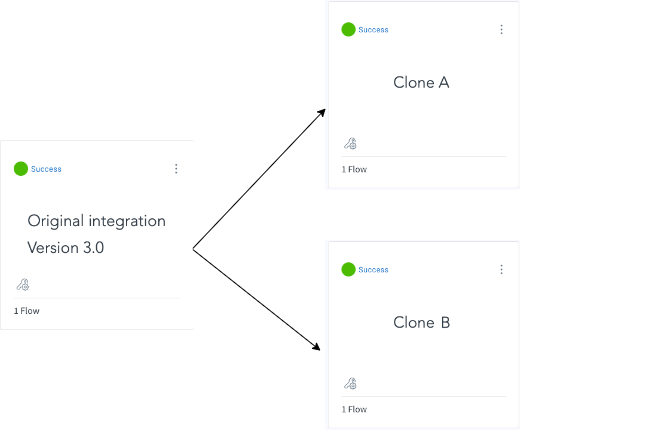
Task: Select the Clone B title
Action: click(x=422, y=323)
